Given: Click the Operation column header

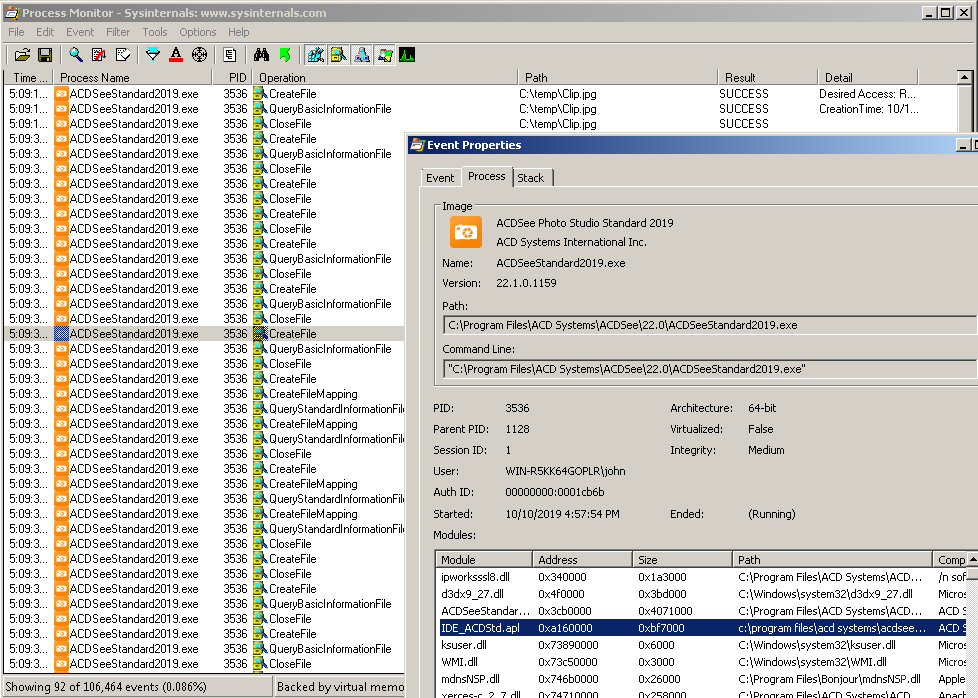Looking at the screenshot, I should (x=385, y=77).
